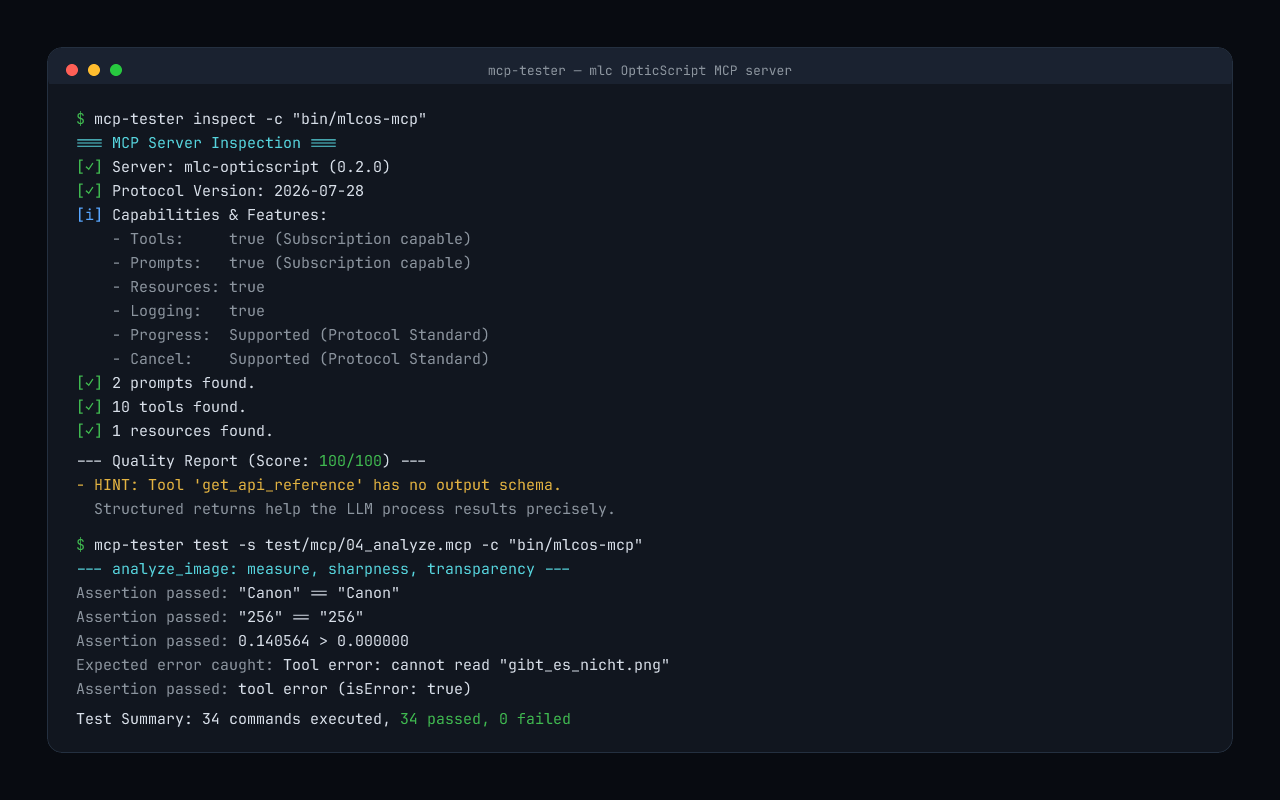
Task: Click the 'Structured returns help the LLM' line
Action: [355, 509]
